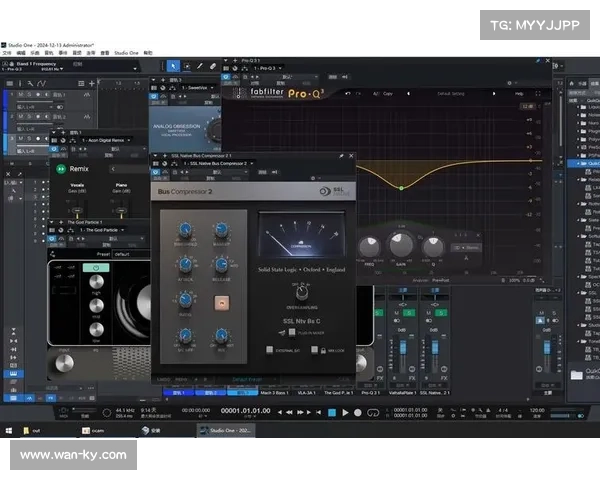Click the green EQ band node
600x480 pixels.
[x=401, y=187]
